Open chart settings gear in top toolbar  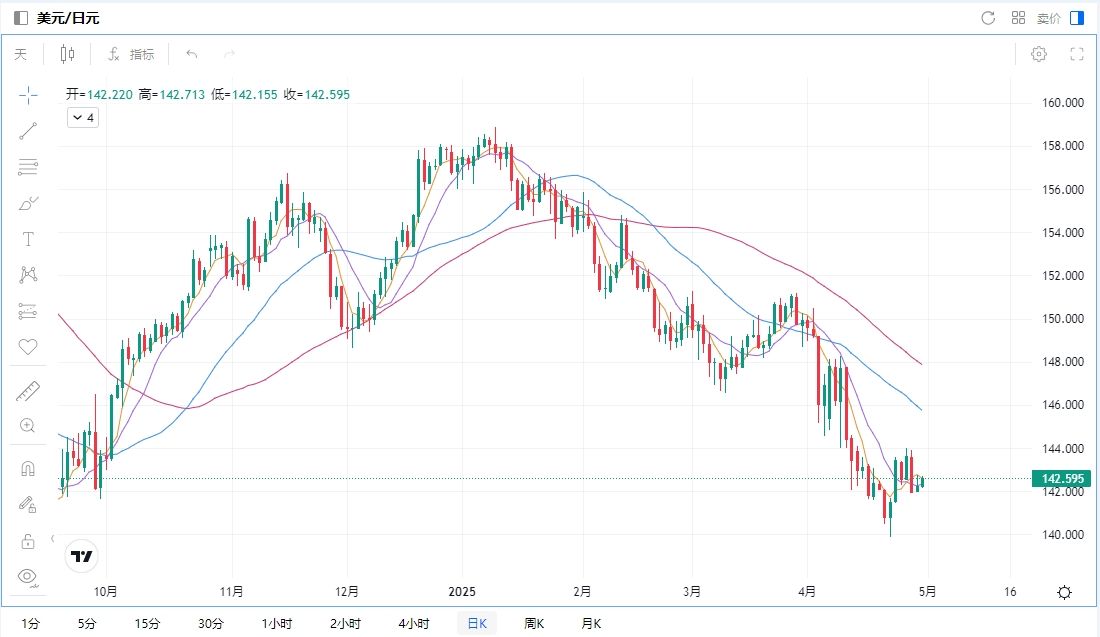pyautogui.click(x=1039, y=54)
